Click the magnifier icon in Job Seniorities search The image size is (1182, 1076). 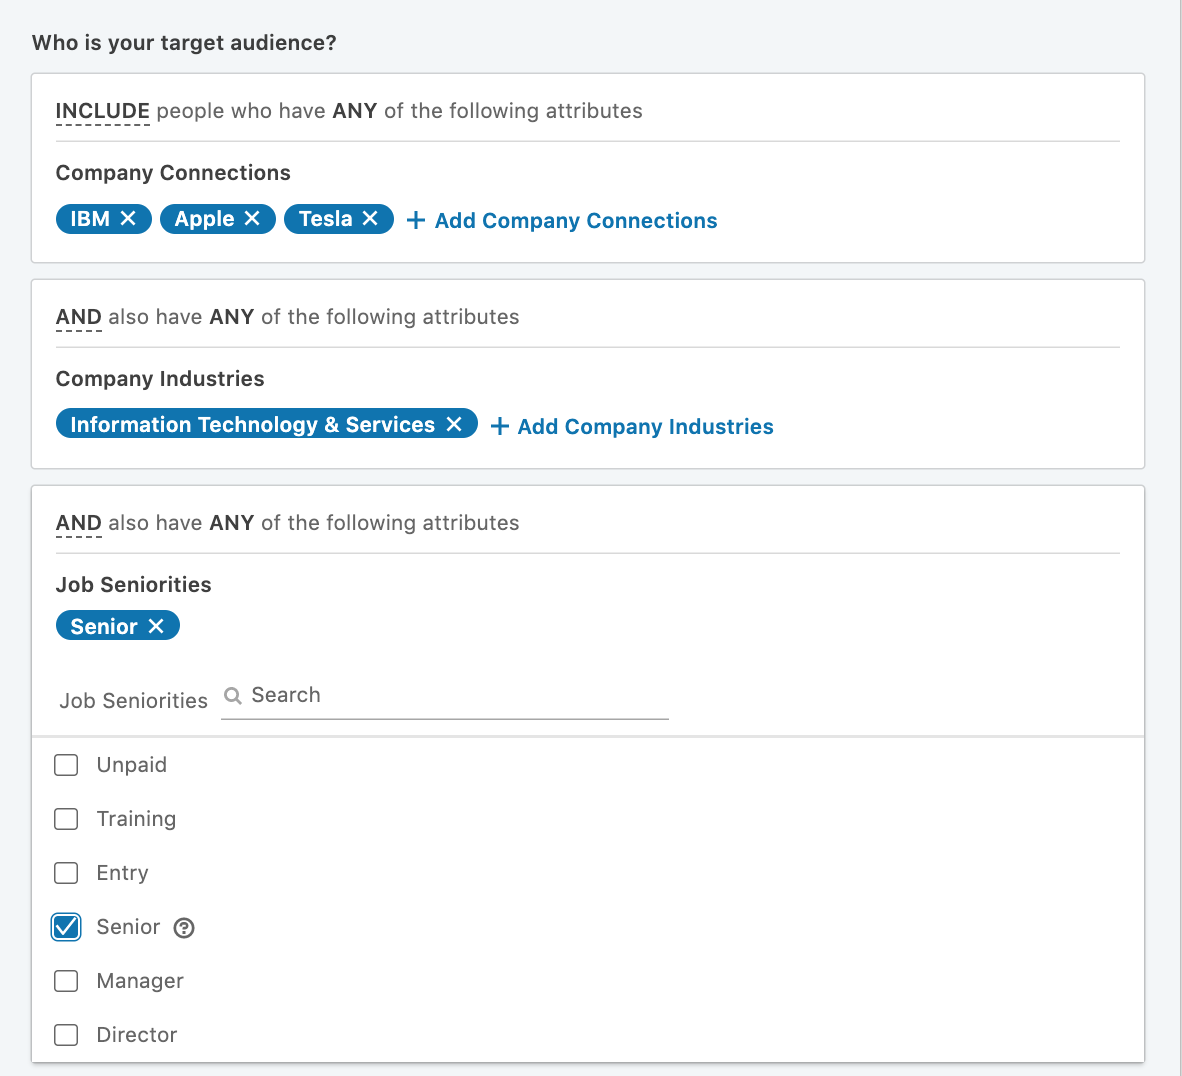(233, 695)
